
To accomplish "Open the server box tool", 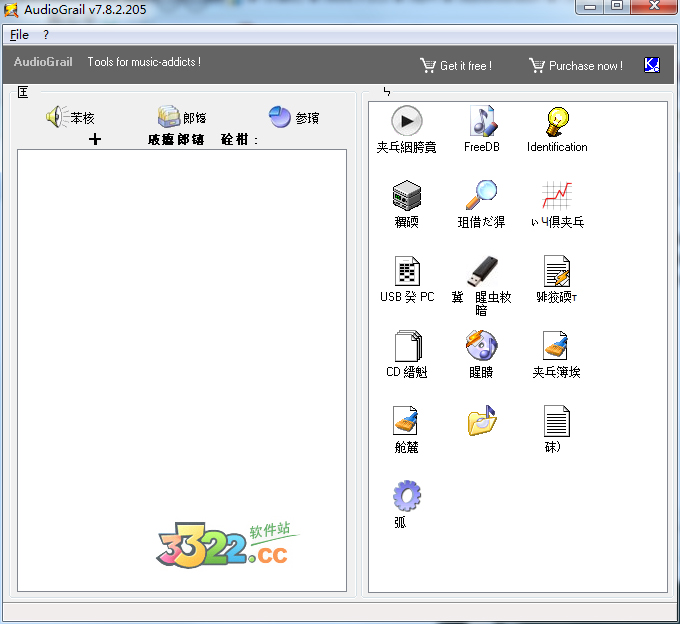I will (x=406, y=204).
